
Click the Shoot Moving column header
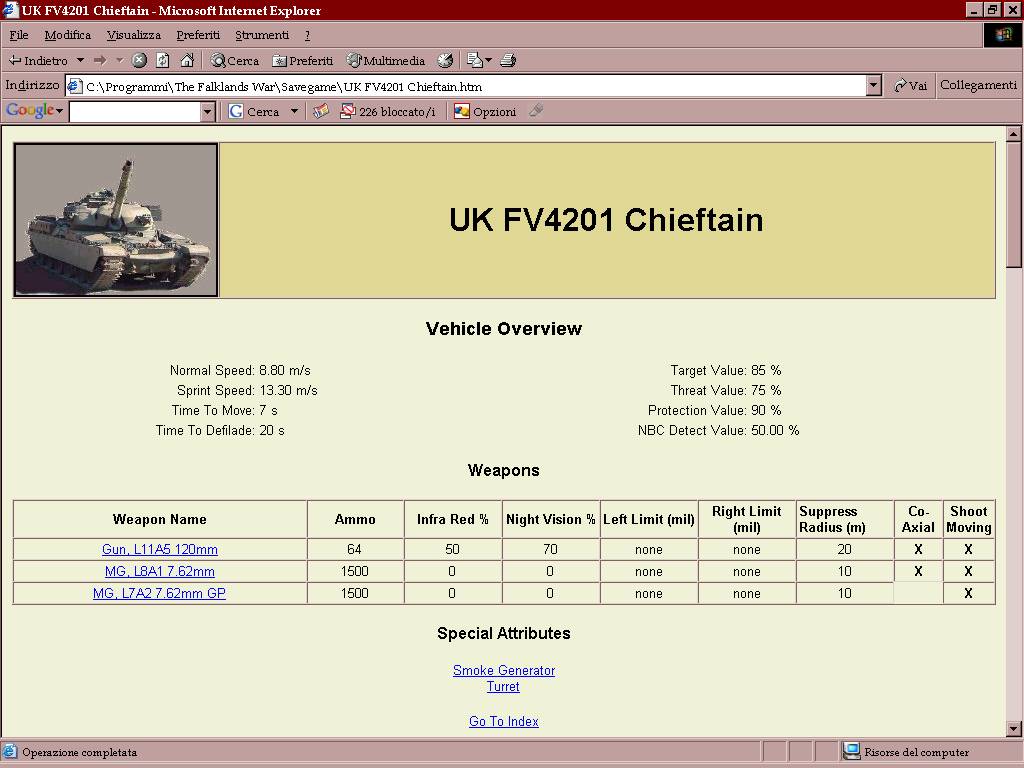click(968, 520)
